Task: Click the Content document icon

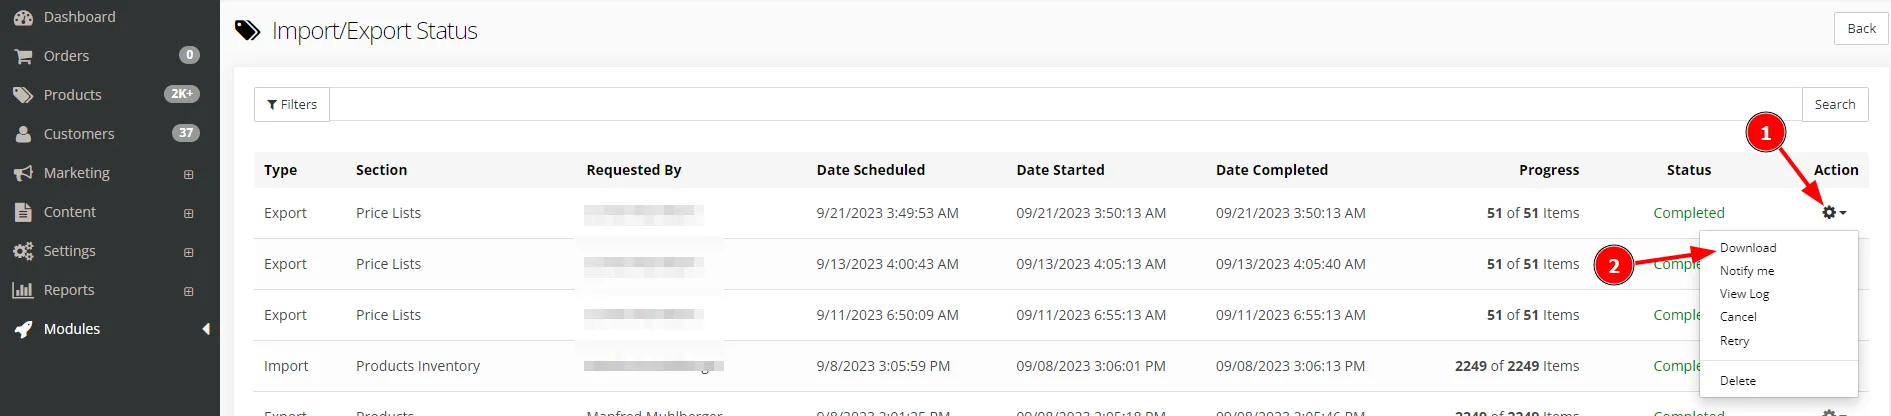Action: click(x=23, y=212)
